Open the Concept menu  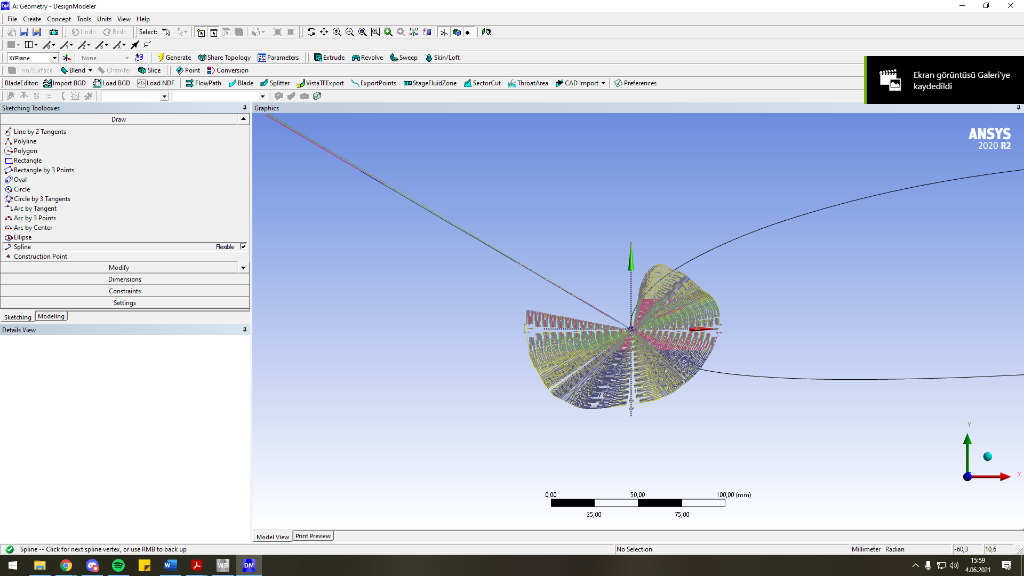[x=60, y=18]
